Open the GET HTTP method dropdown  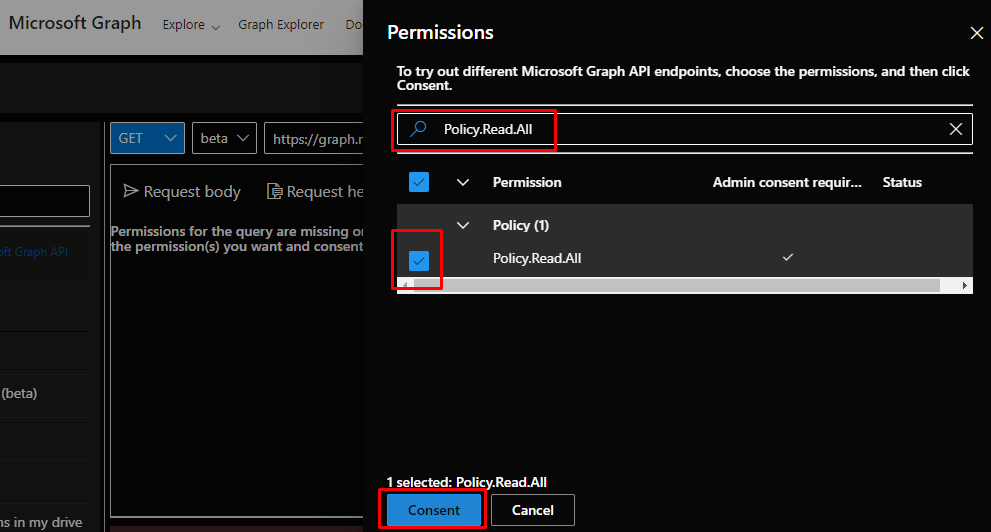coord(147,138)
